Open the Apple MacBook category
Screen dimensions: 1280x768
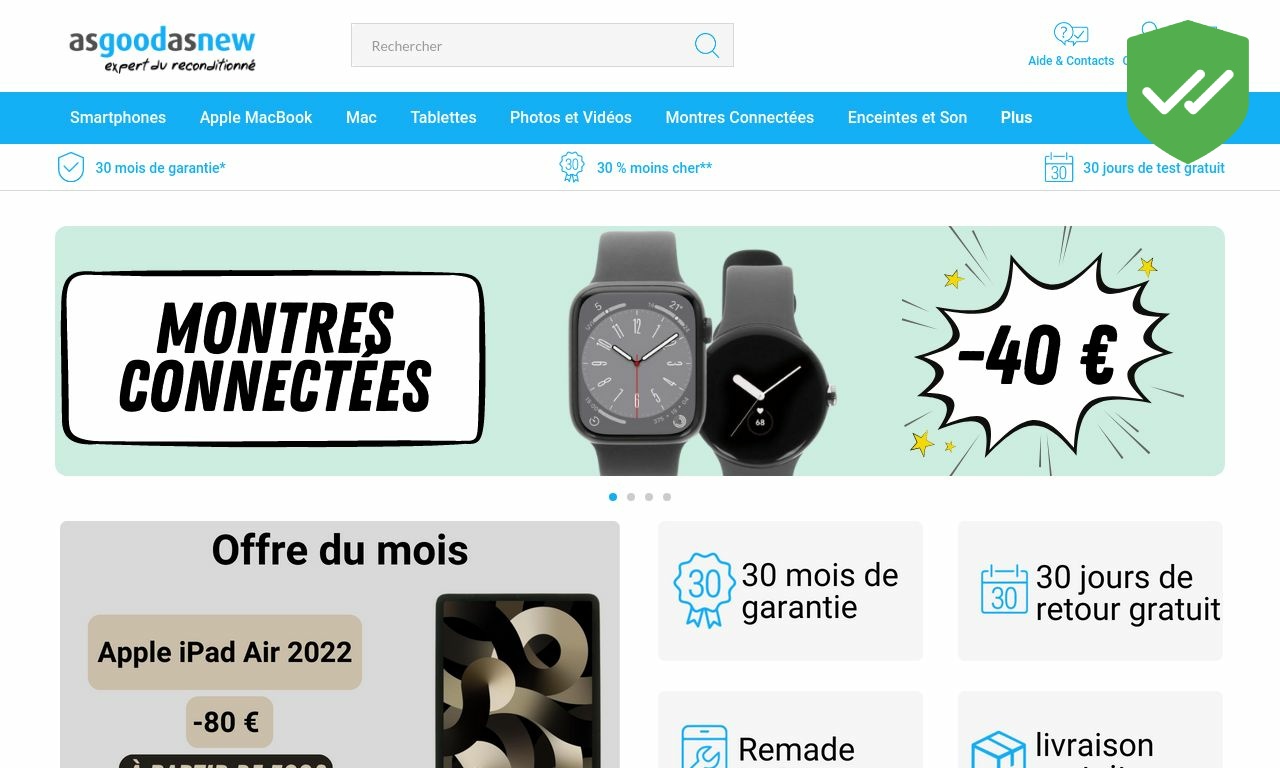(x=256, y=118)
